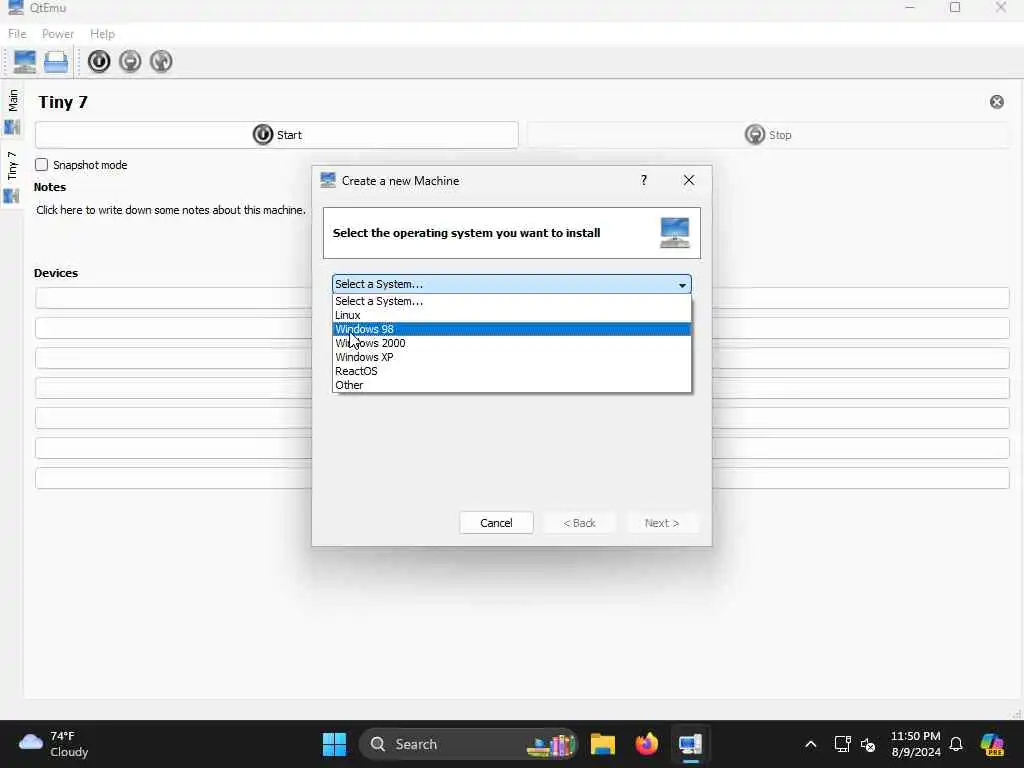Close the Tiny 7 machine tab

click(997, 102)
